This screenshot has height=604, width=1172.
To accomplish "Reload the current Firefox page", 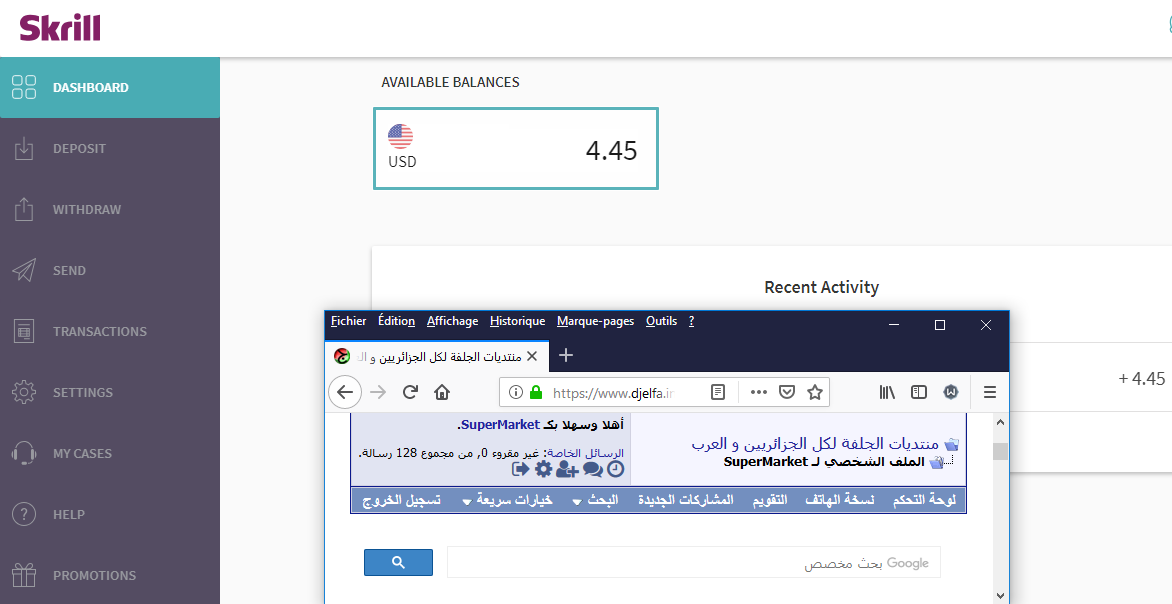I will (x=410, y=392).
